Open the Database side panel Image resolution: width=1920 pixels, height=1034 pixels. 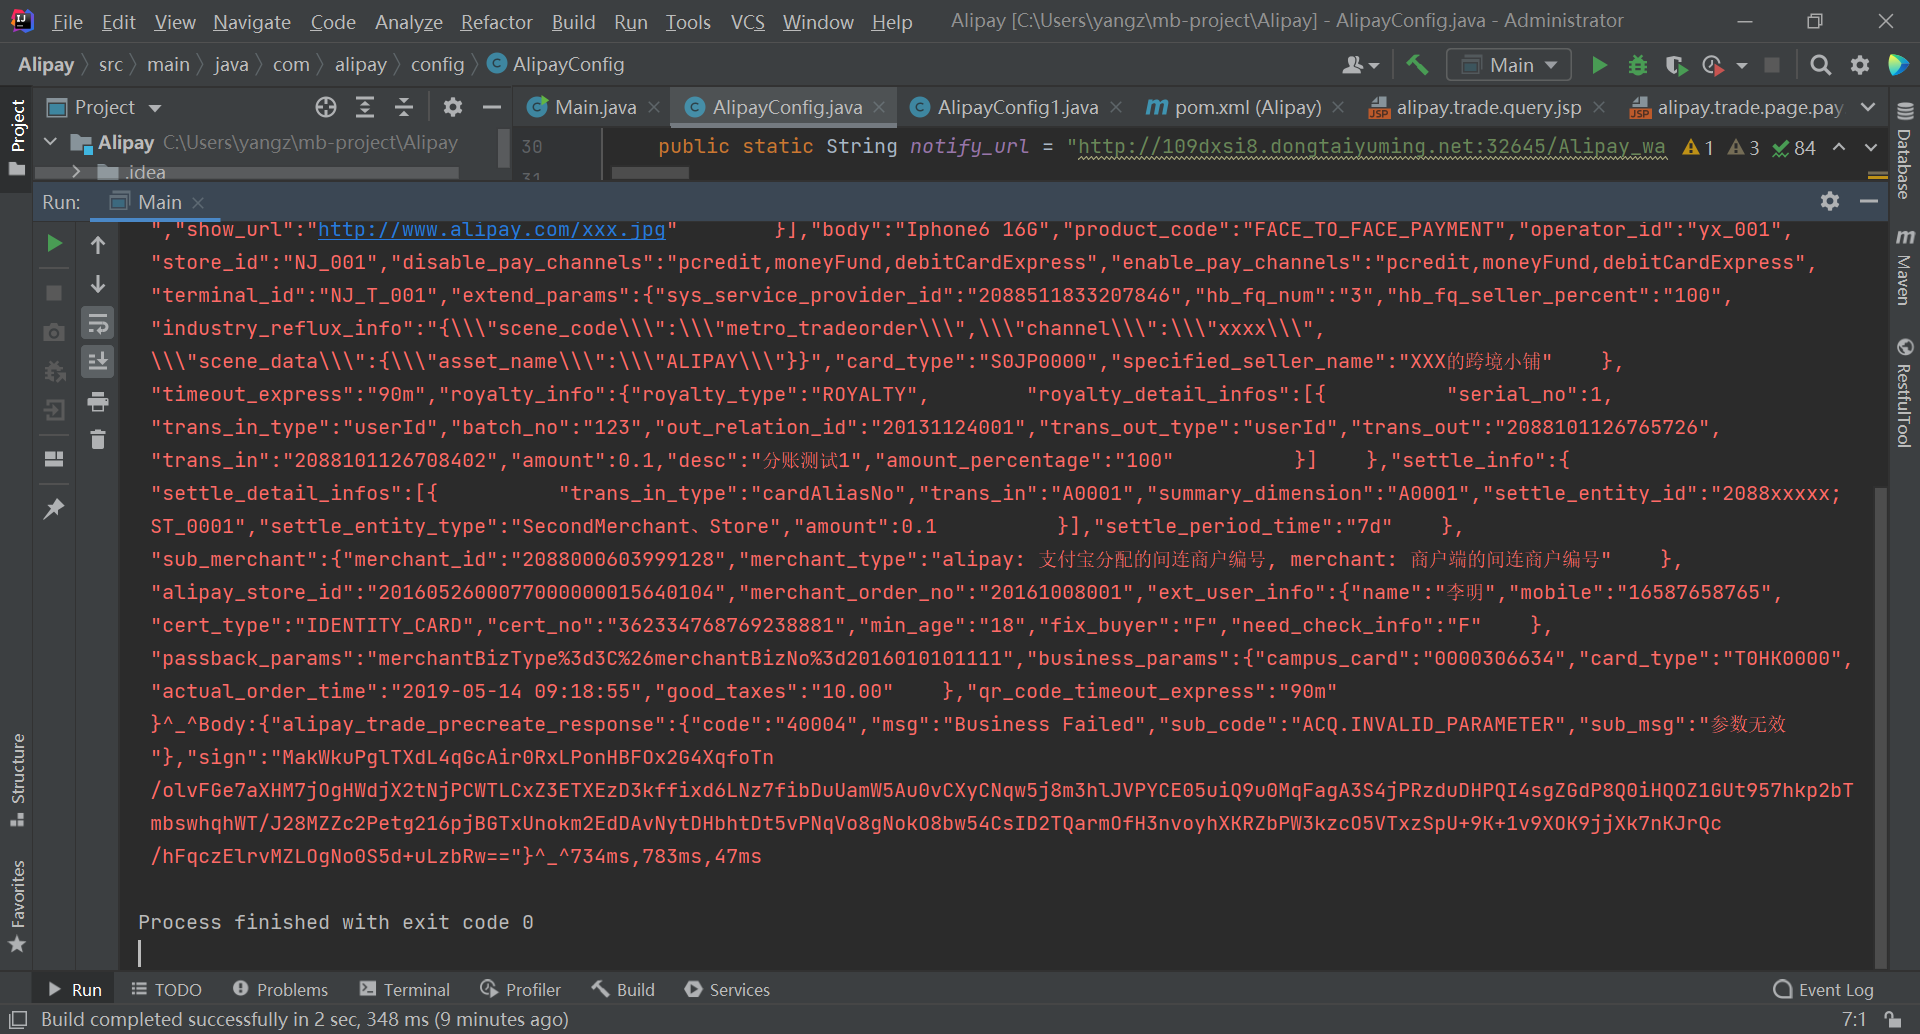coord(1905,150)
